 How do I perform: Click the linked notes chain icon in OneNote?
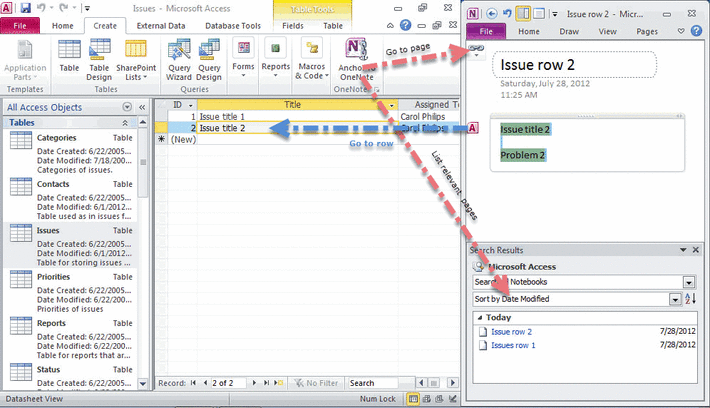[x=476, y=49]
